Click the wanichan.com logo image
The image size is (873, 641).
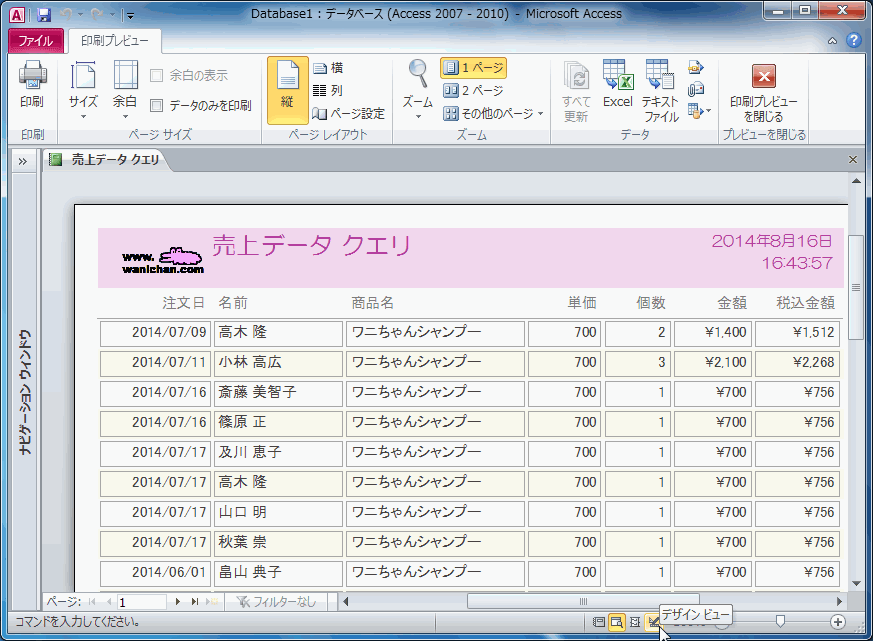pos(163,260)
